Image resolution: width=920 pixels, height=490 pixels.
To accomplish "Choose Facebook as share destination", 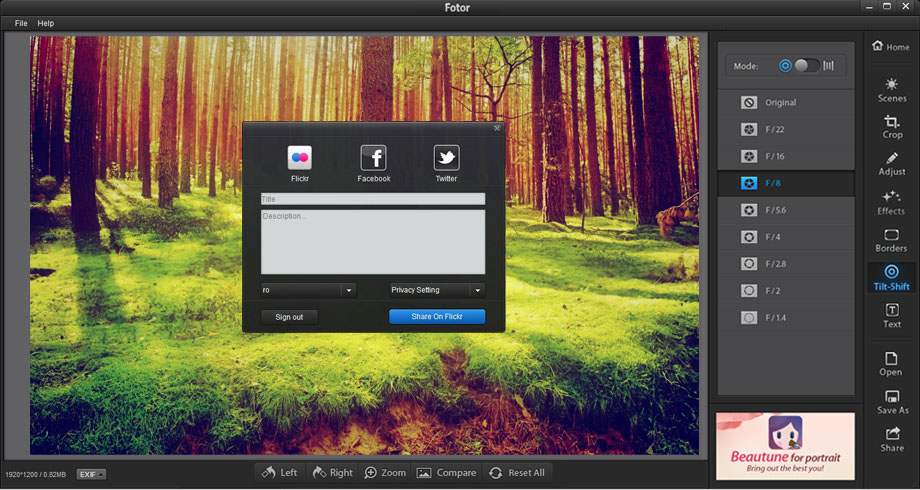I will [x=373, y=158].
